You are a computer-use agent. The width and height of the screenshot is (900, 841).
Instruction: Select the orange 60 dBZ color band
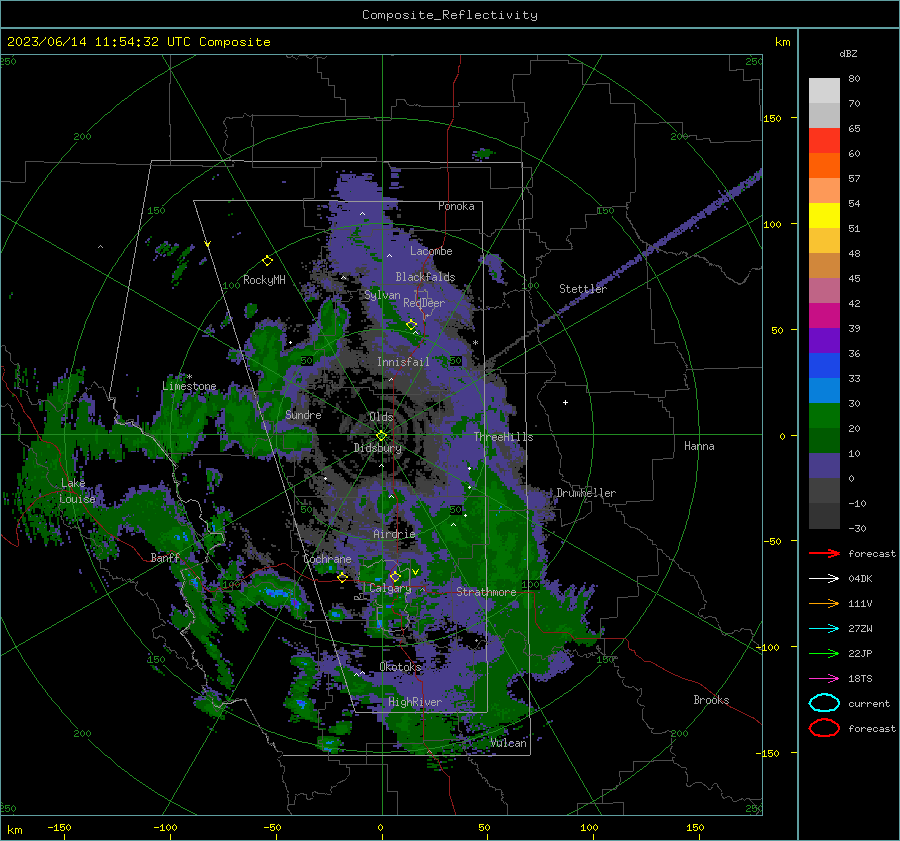[x=824, y=166]
